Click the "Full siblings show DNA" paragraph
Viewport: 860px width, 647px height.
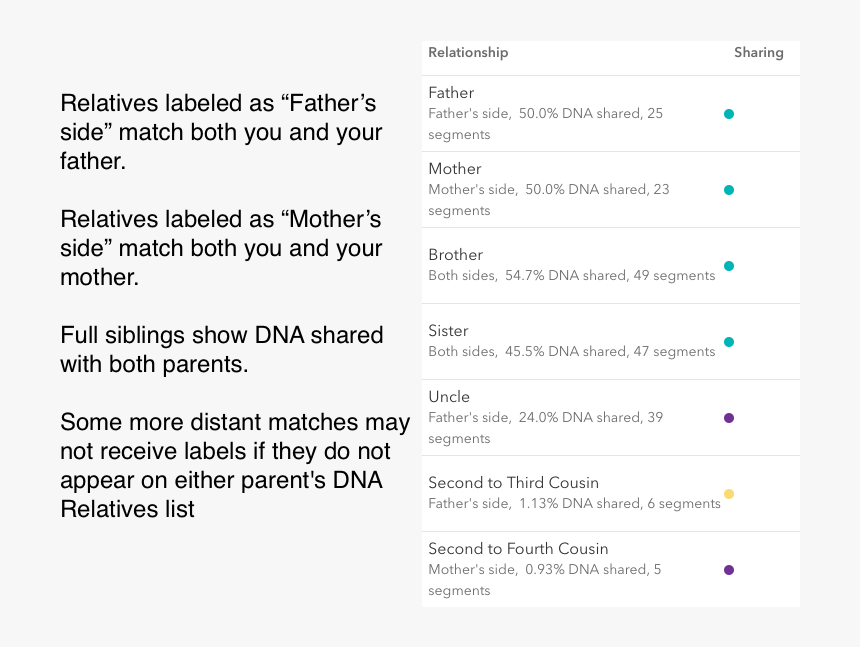(221, 349)
